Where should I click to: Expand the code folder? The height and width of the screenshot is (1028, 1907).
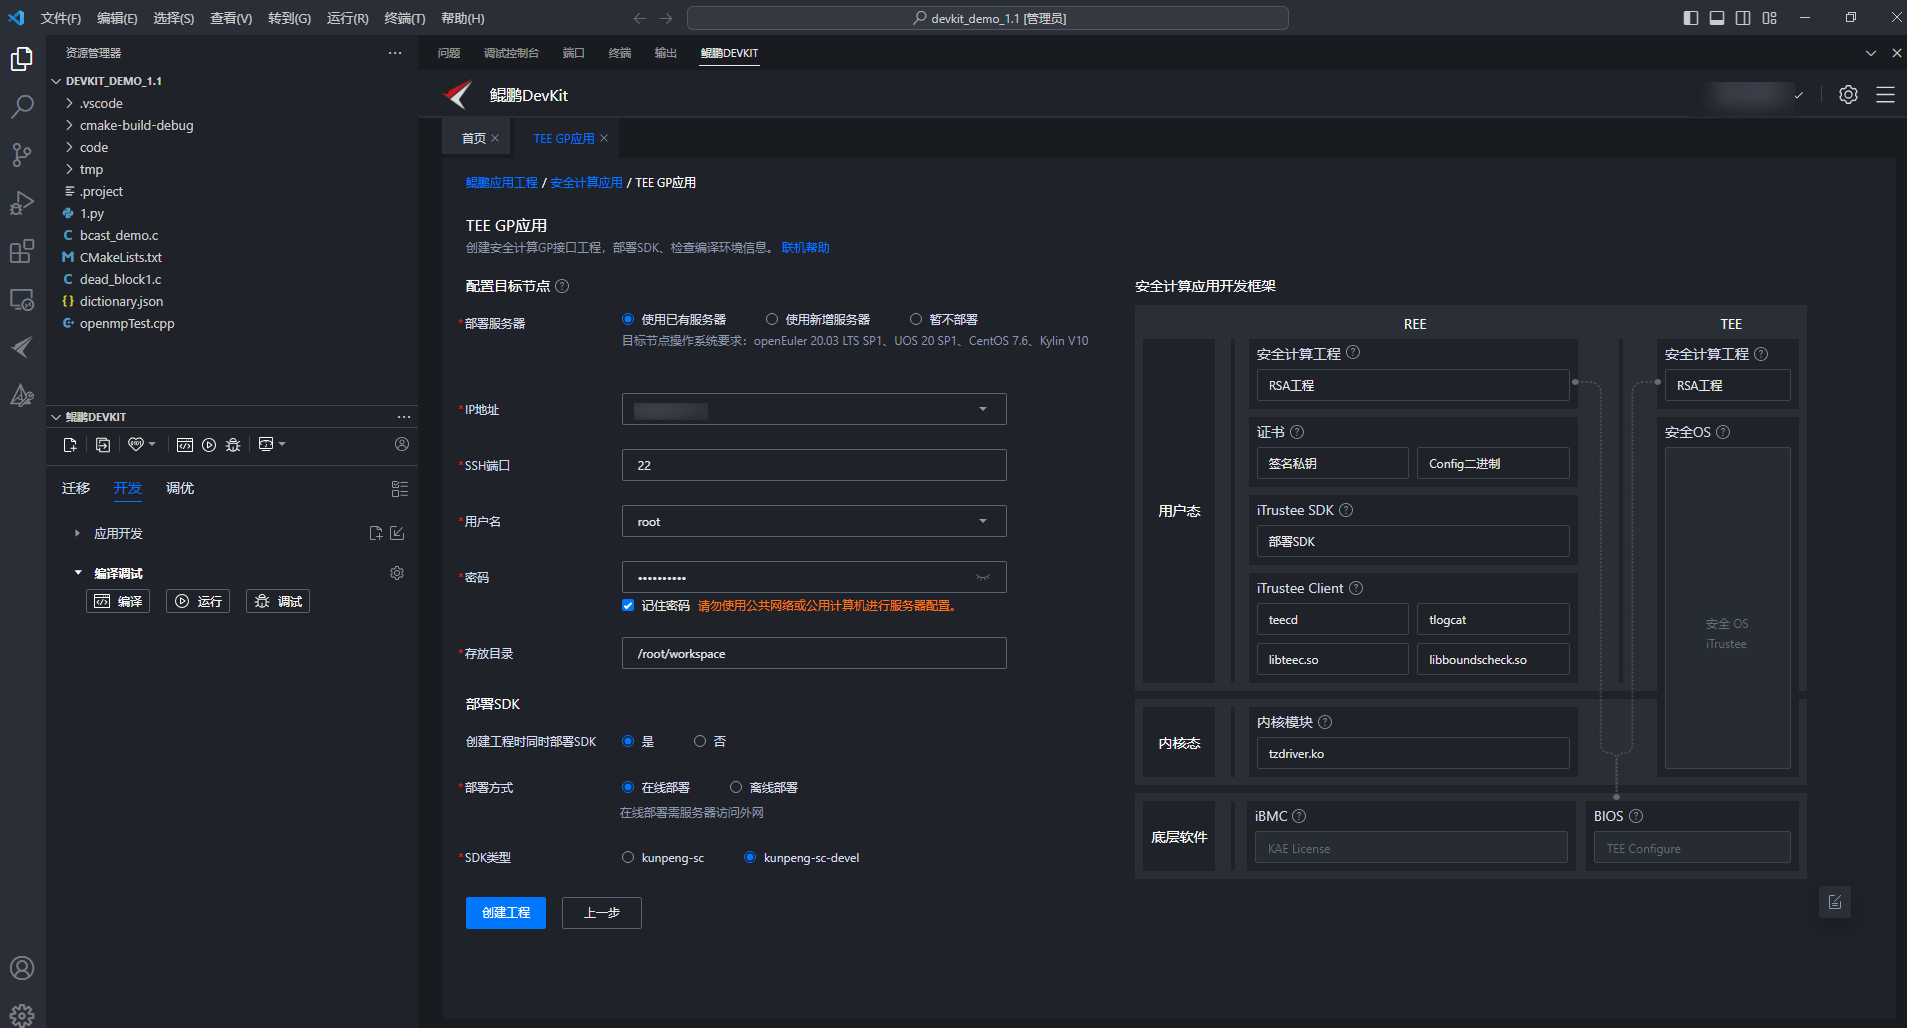[x=232, y=147]
